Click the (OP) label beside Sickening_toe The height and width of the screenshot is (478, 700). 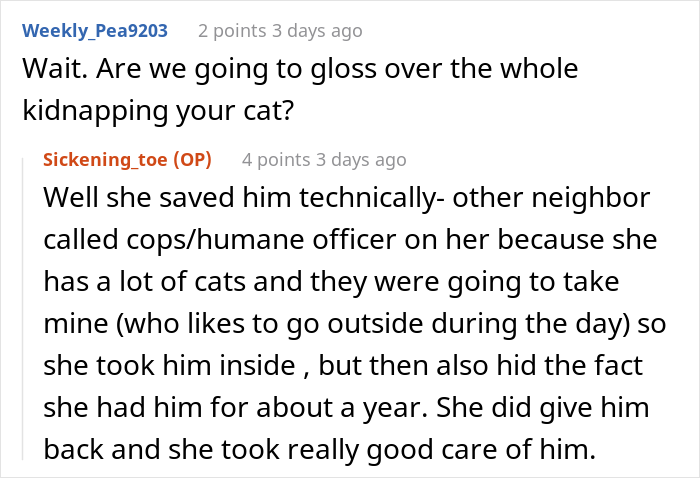tap(193, 160)
